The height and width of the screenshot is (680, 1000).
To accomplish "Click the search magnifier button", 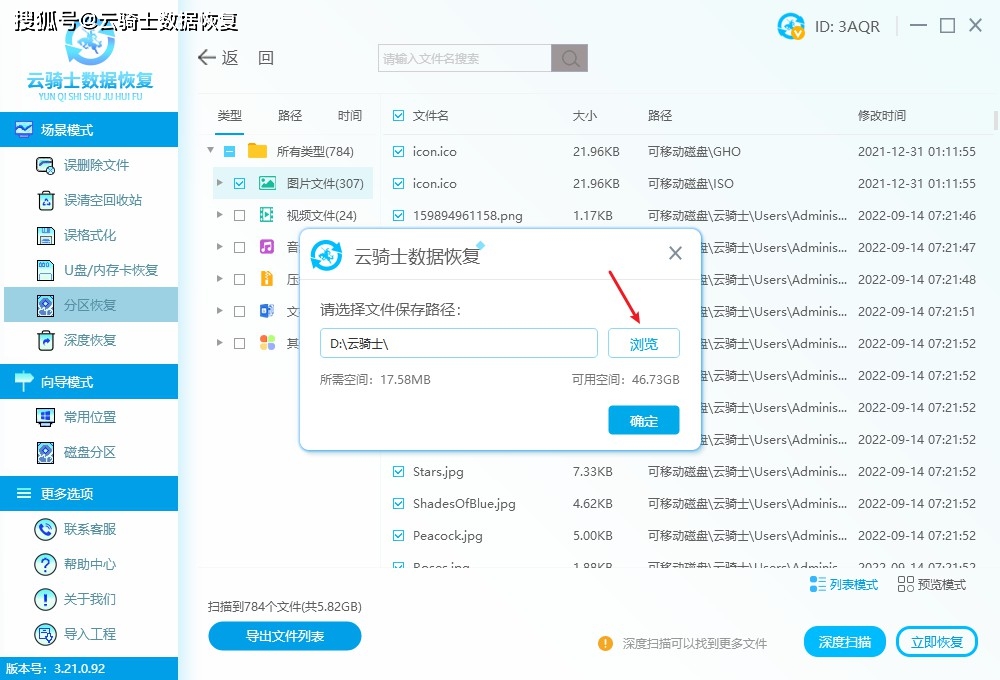I will tap(570, 59).
